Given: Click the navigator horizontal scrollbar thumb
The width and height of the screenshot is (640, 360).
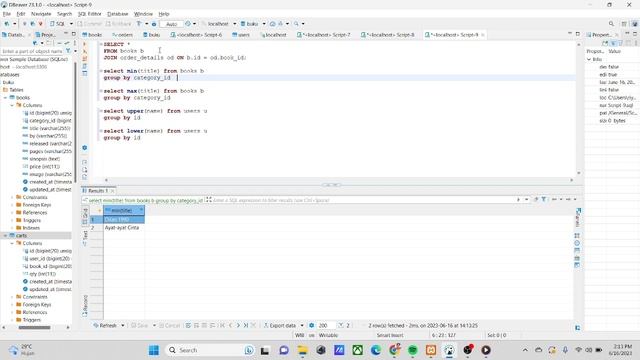Looking at the screenshot, I should [34, 327].
